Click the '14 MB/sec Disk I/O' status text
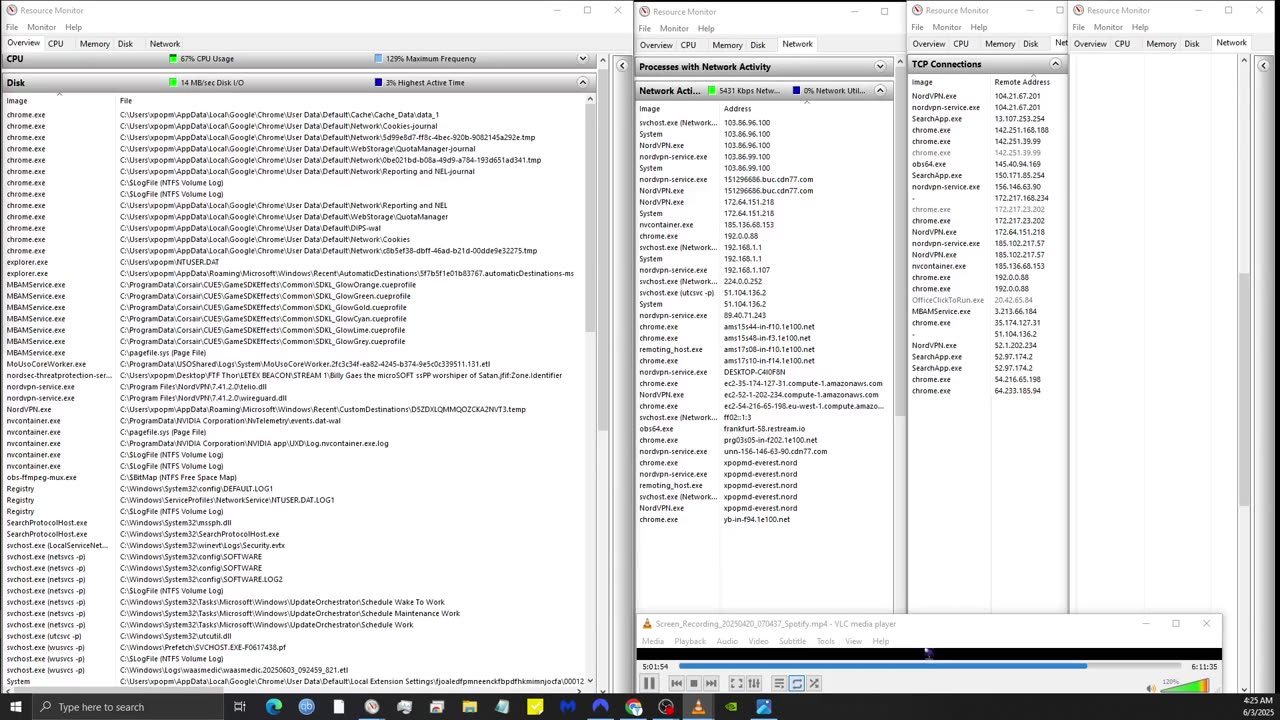The image size is (1280, 720). [212, 83]
